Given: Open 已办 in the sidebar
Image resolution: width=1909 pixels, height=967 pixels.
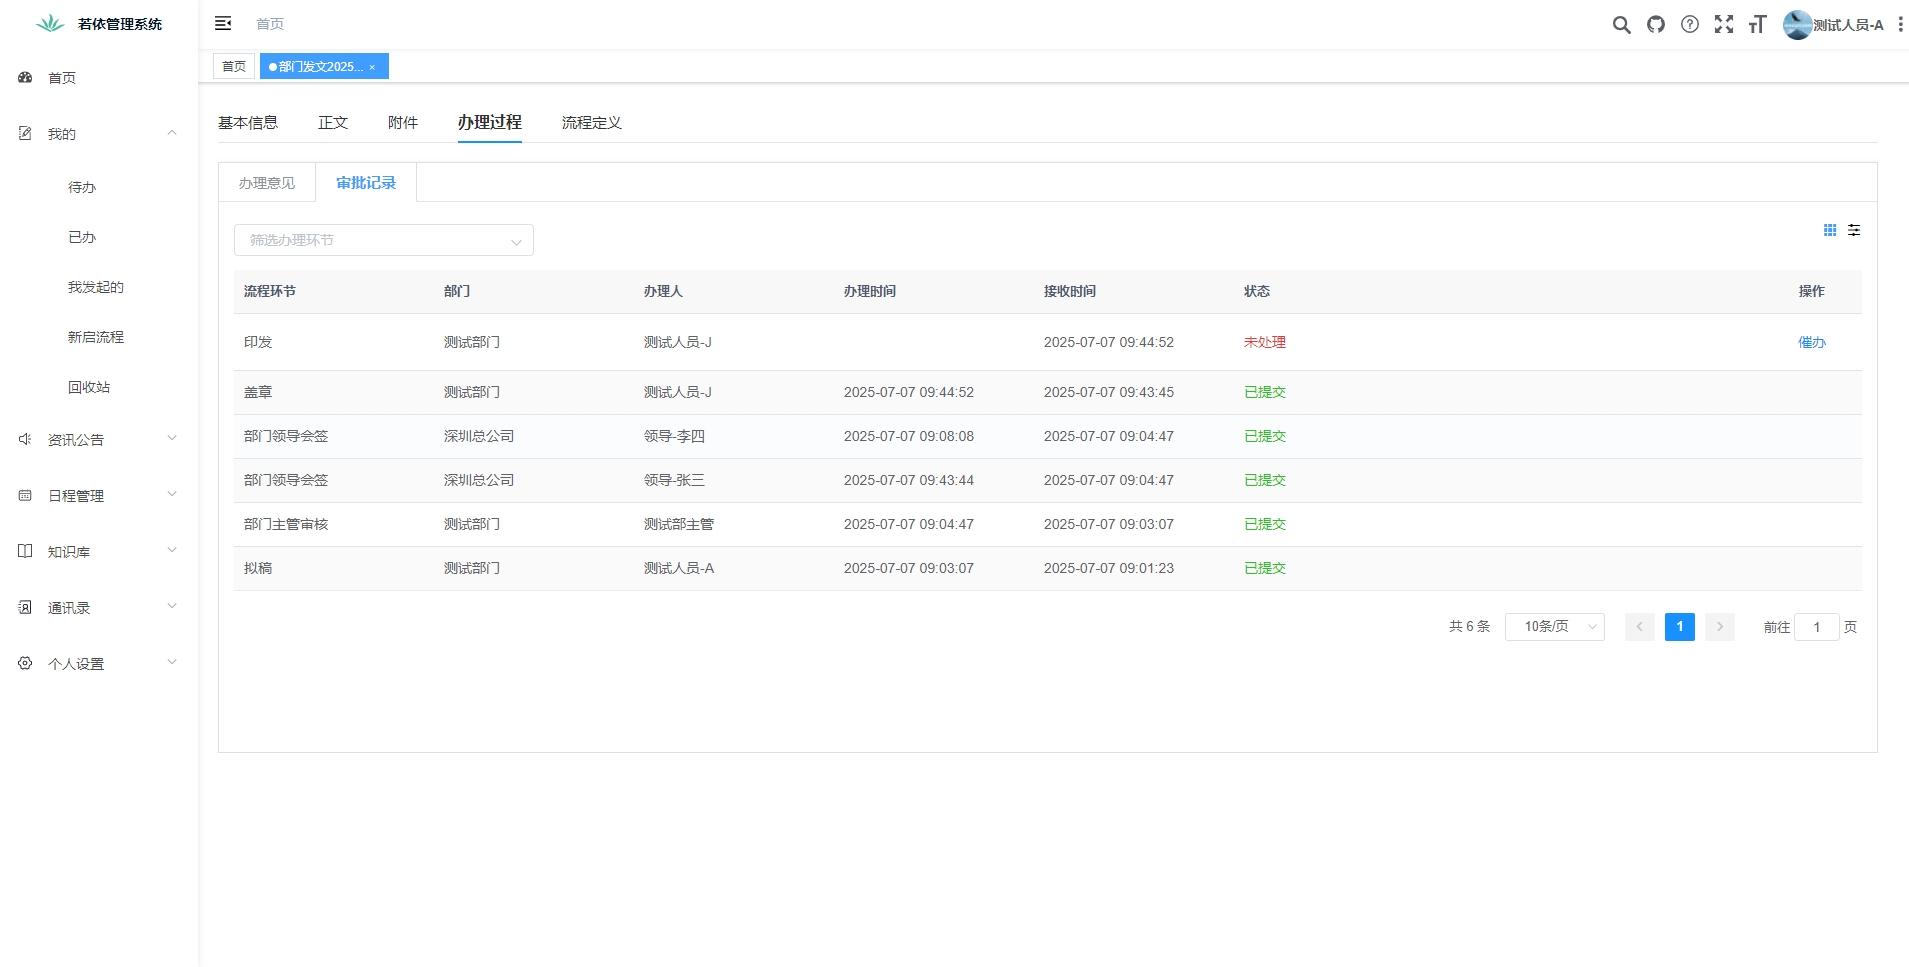Looking at the screenshot, I should (x=82, y=237).
